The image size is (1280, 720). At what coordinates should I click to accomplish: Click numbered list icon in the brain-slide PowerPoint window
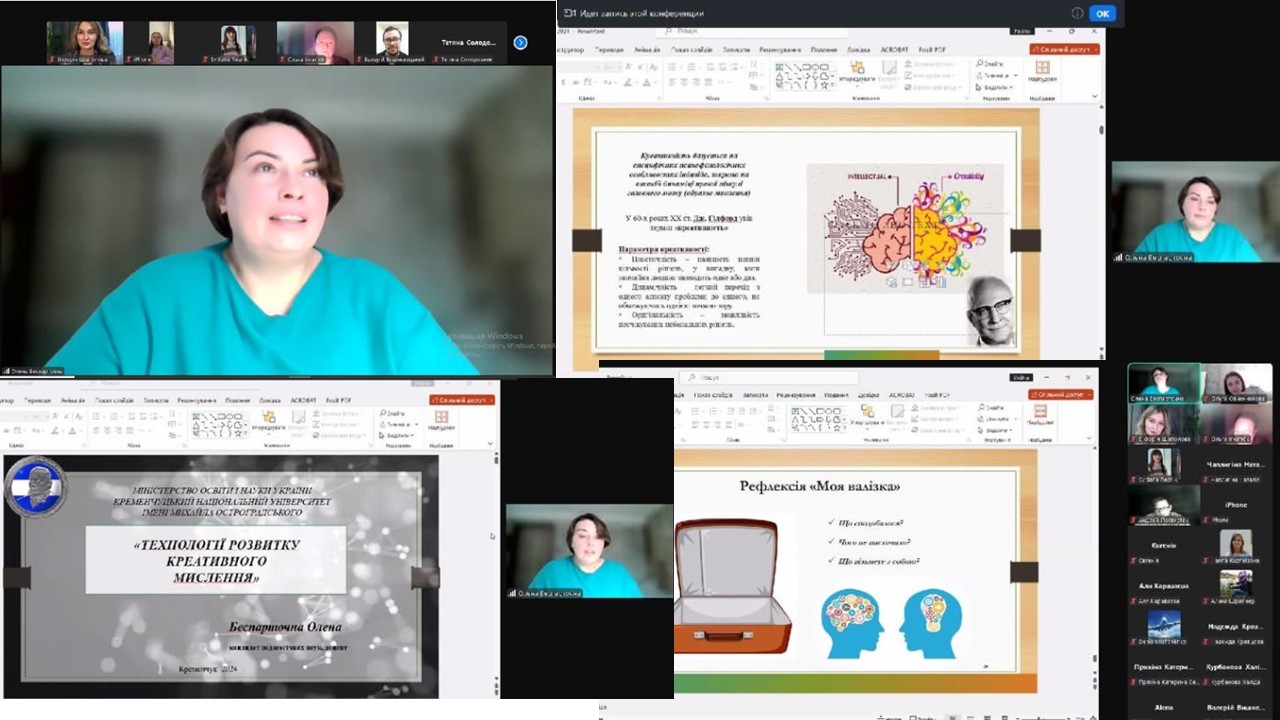[692, 67]
